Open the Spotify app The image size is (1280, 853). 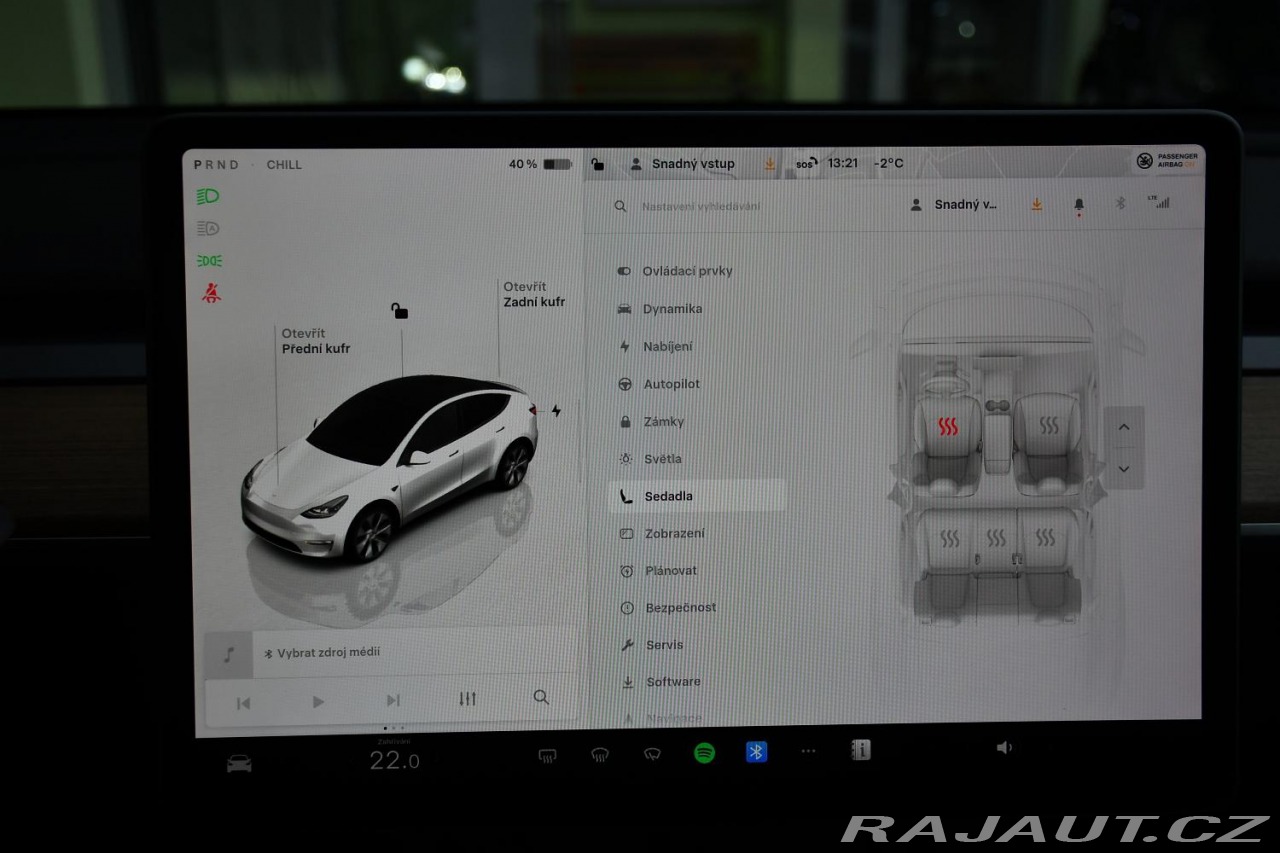coord(704,753)
